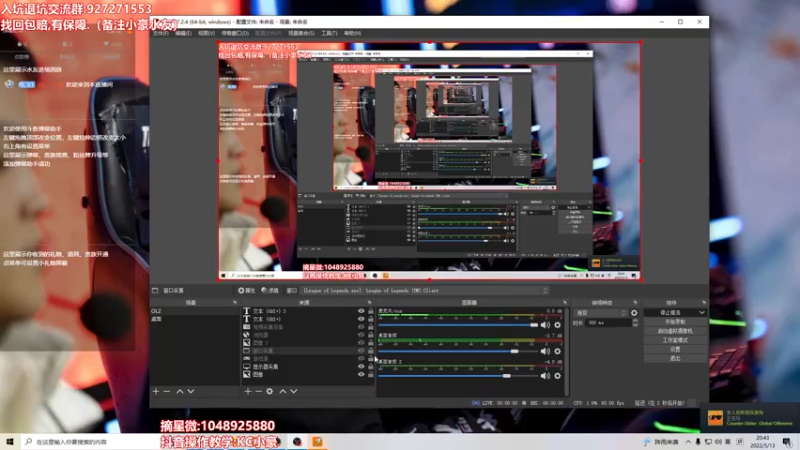The height and width of the screenshot is (450, 800).
Task: Open the 工具(T) menu
Action: (329, 33)
